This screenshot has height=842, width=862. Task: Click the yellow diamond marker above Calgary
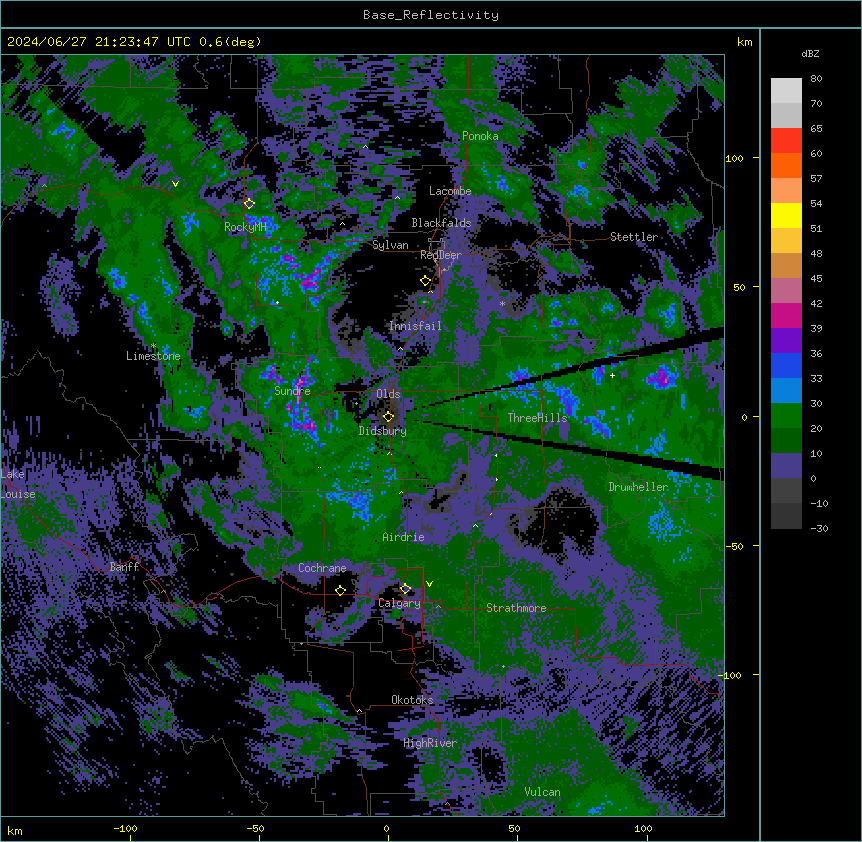(405, 589)
